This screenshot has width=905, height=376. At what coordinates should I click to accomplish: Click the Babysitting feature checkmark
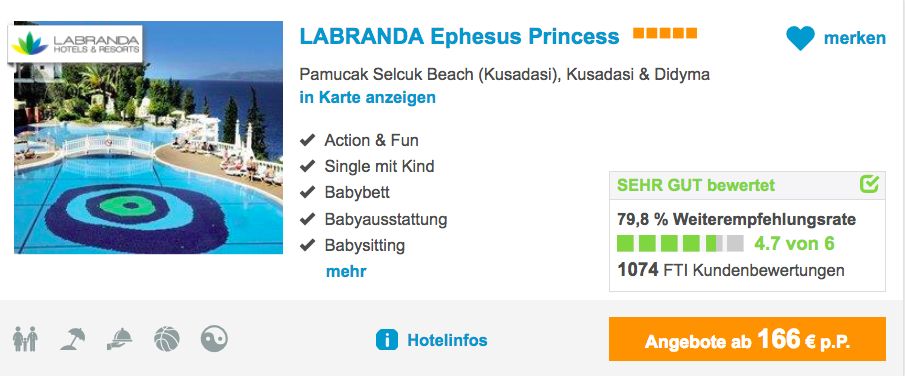308,245
